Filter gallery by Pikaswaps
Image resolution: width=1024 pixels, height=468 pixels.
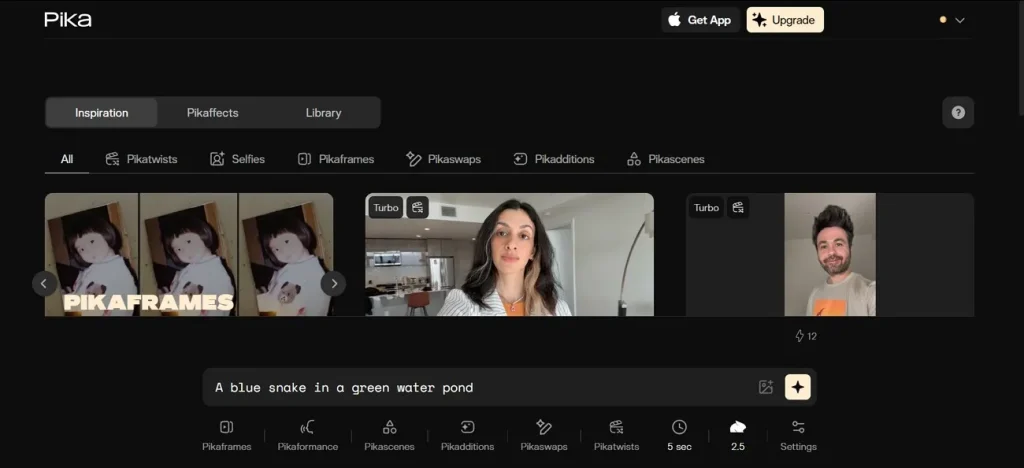443,159
